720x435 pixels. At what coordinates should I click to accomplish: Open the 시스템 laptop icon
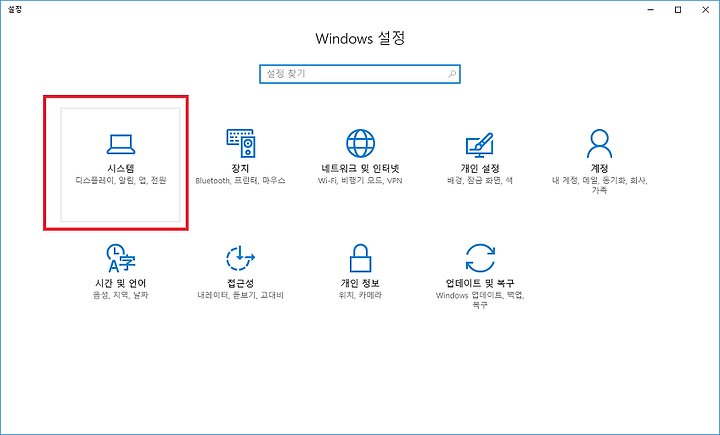pos(121,144)
